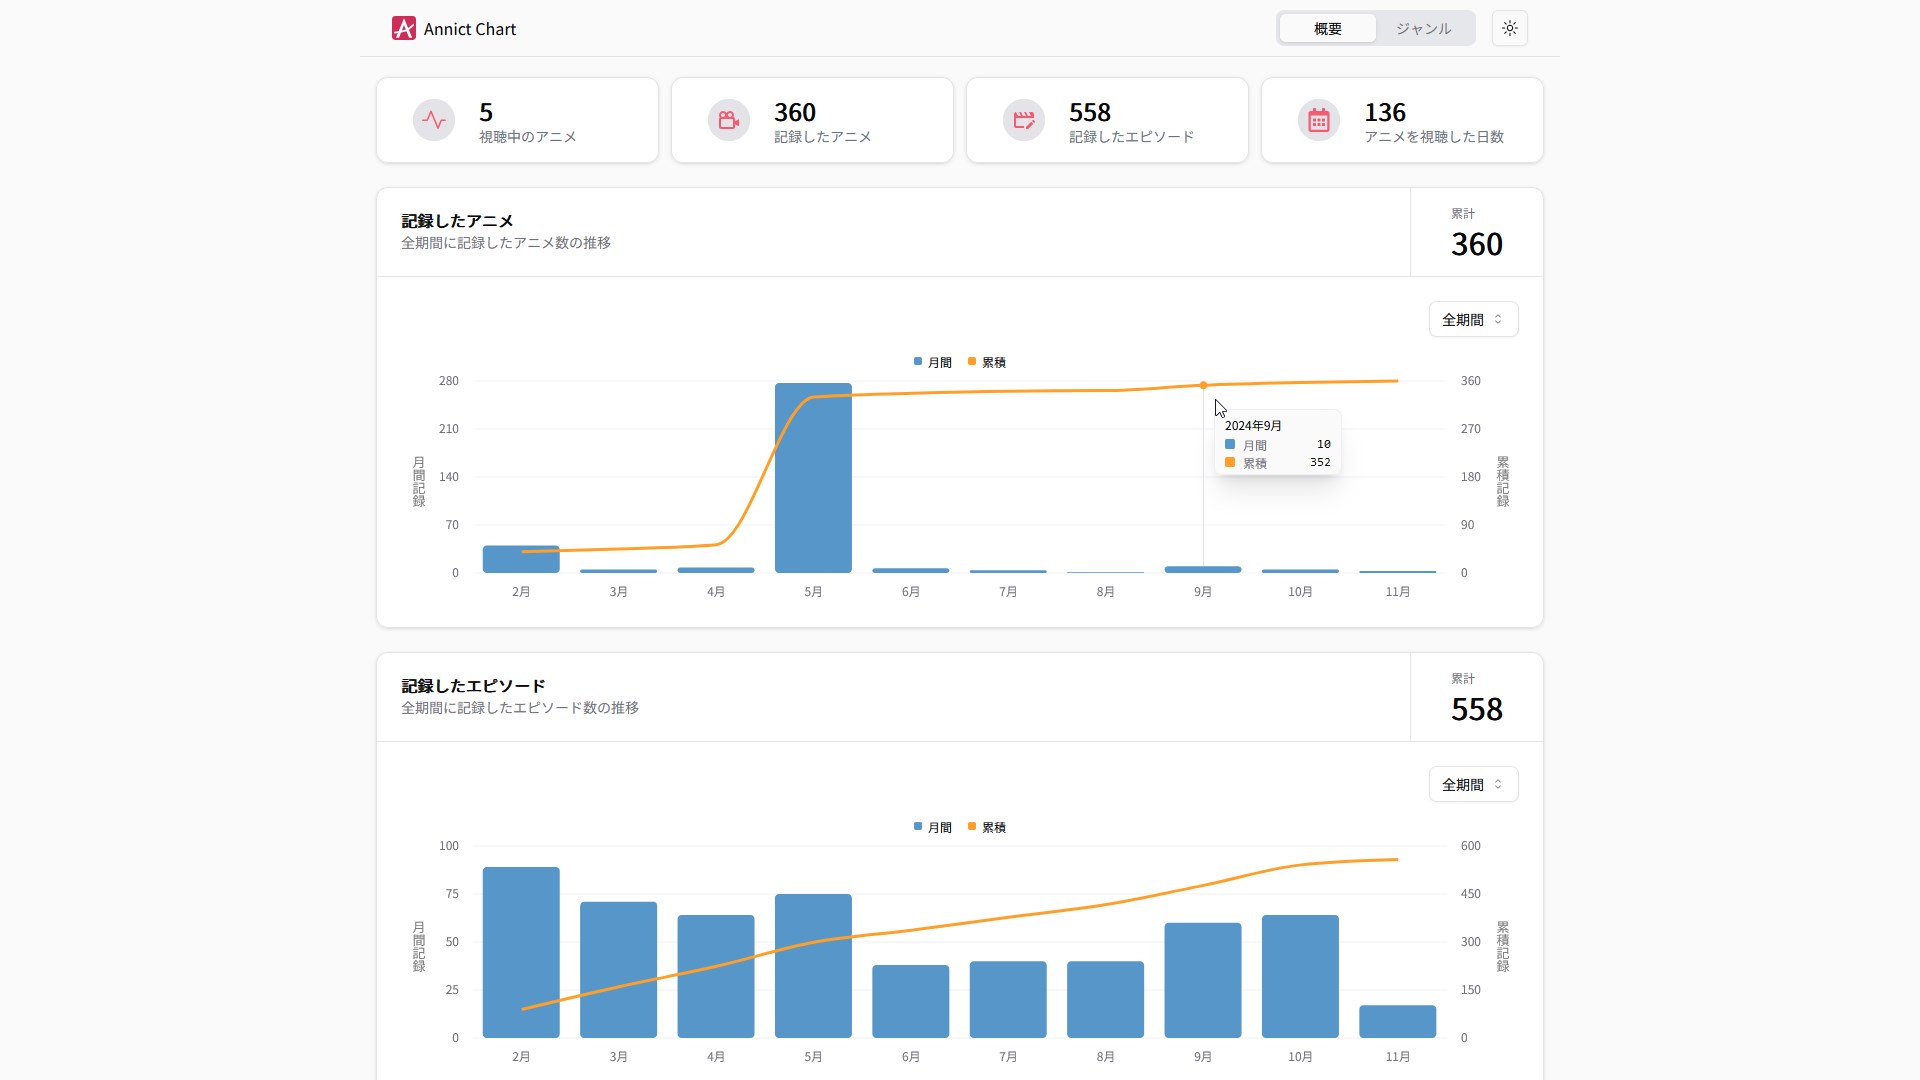Open 全期間 dropdown for recorded episodes chart
1920x1080 pixels.
pos(1463,785)
